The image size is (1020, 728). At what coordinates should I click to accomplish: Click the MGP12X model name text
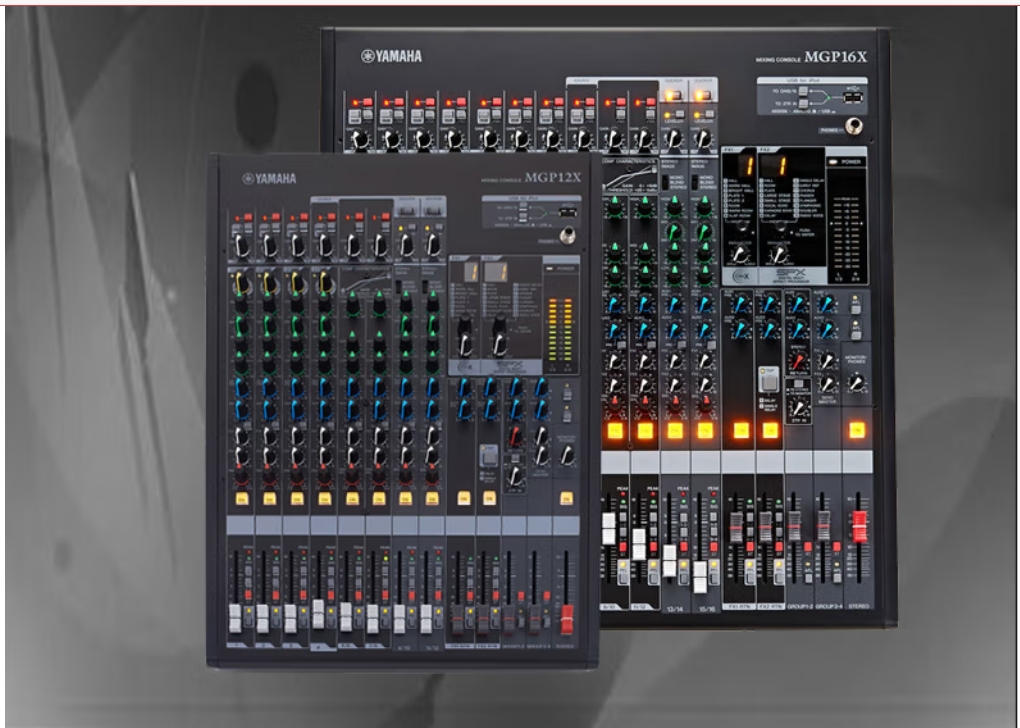[552, 177]
